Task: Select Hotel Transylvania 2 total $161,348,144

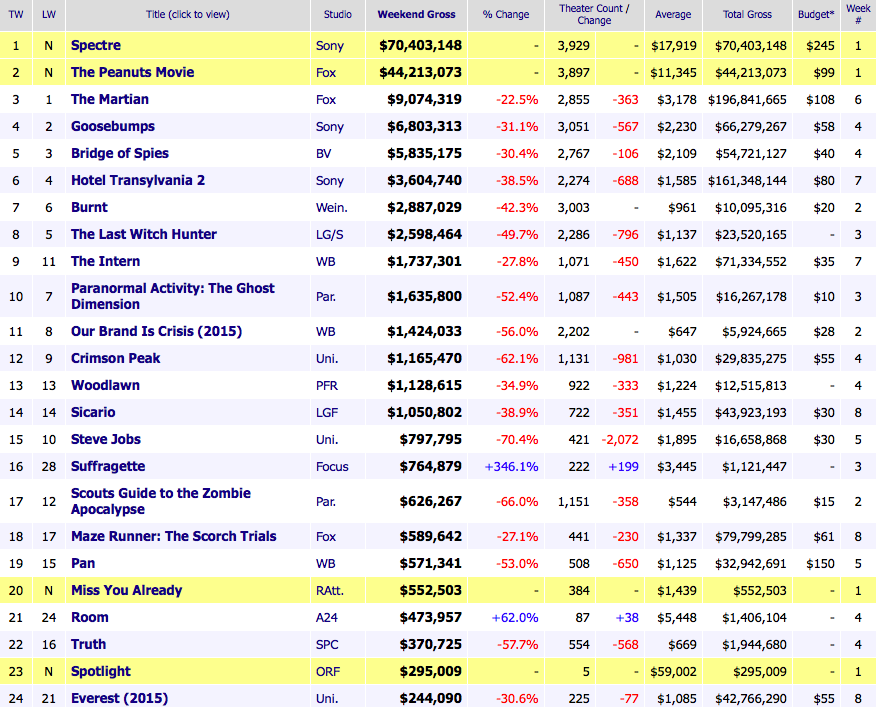Action: [x=747, y=181]
